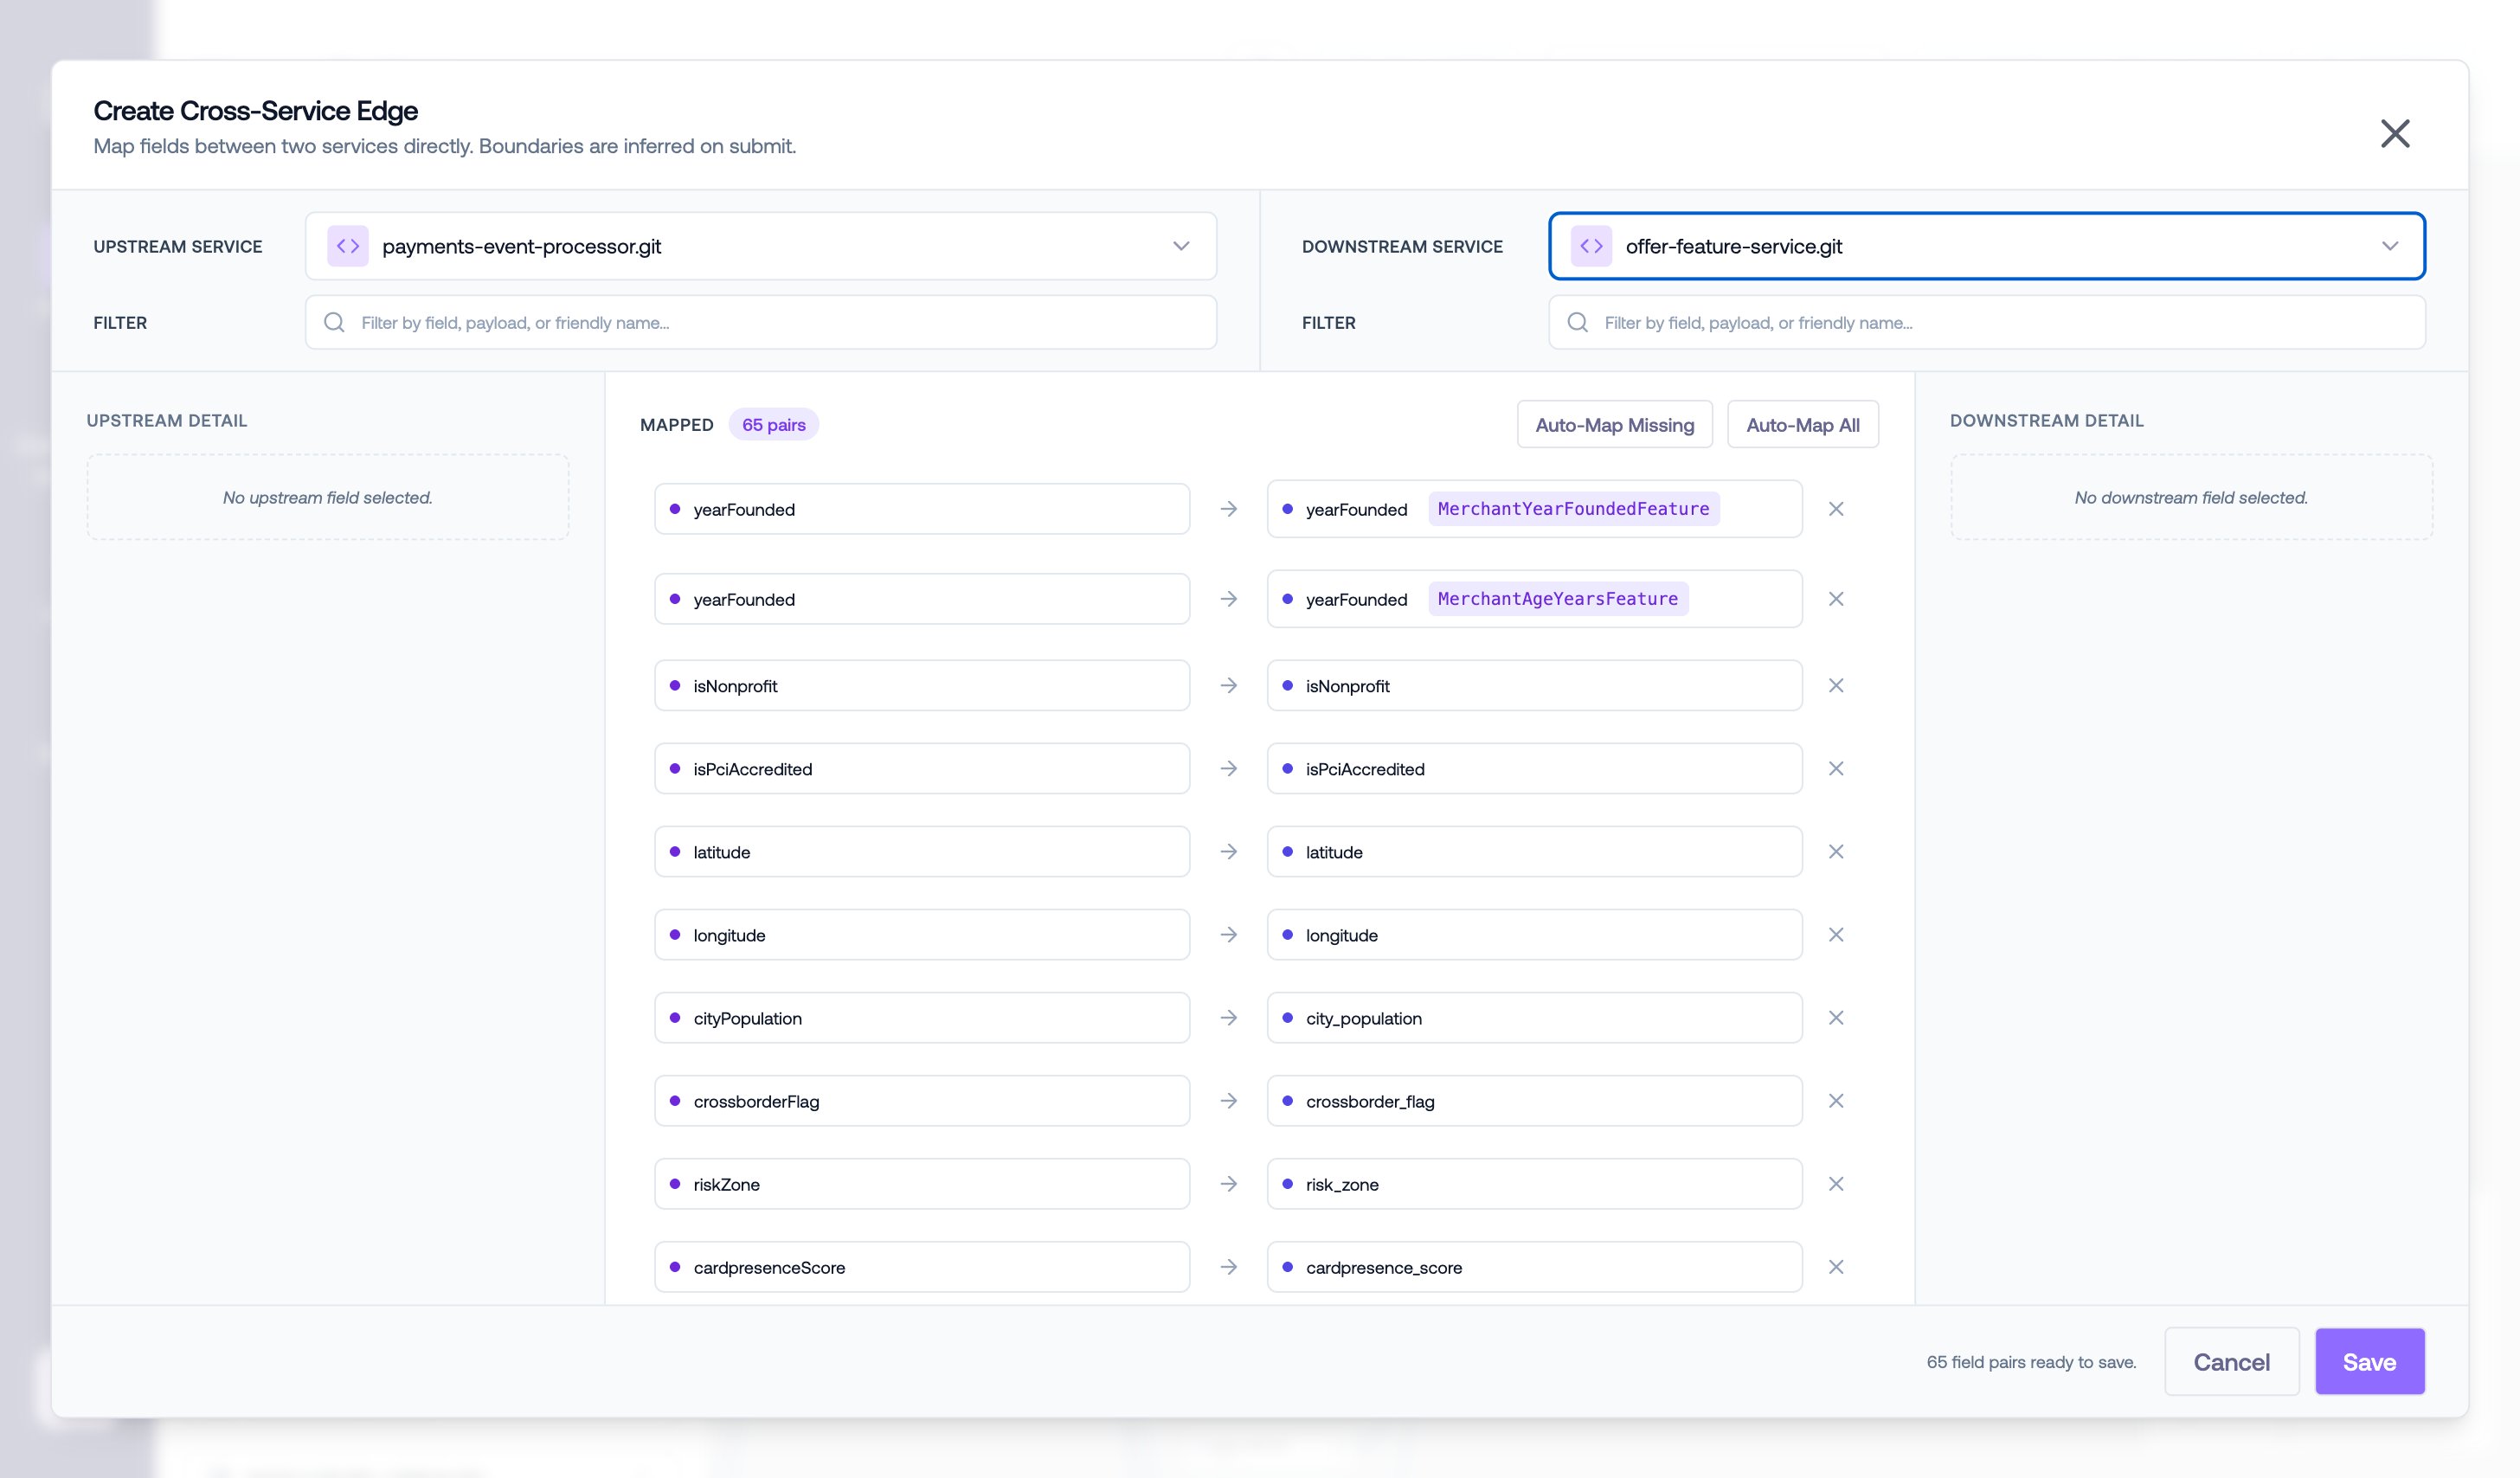Click the upstream service chevron arrow
Image resolution: width=2520 pixels, height=1478 pixels.
coord(1181,246)
